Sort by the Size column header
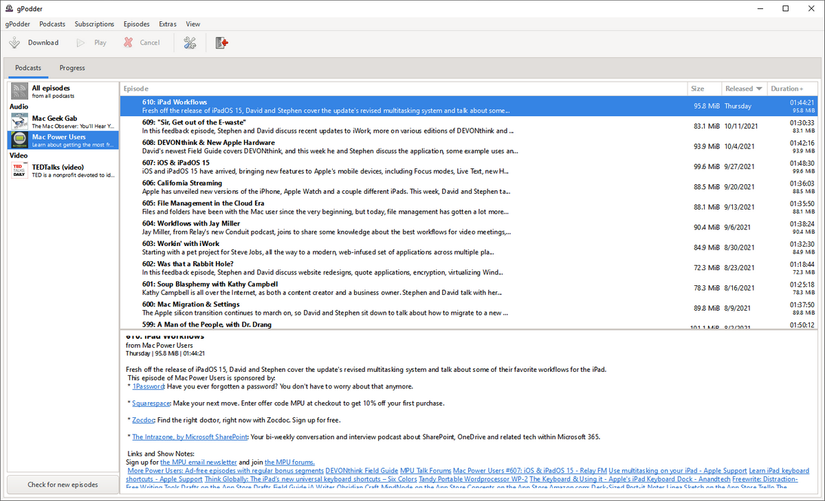This screenshot has width=825, height=501. [704, 88]
